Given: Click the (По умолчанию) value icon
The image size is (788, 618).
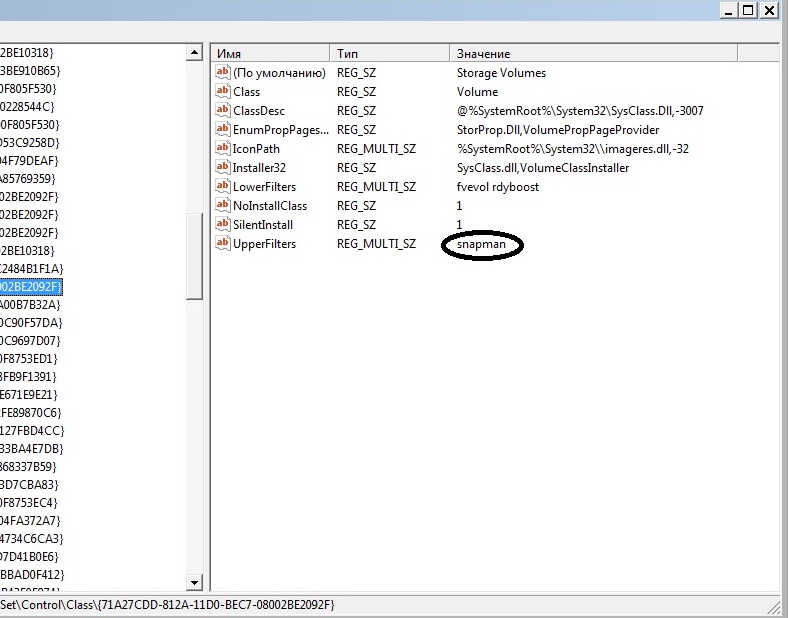Looking at the screenshot, I should click(x=222, y=73).
